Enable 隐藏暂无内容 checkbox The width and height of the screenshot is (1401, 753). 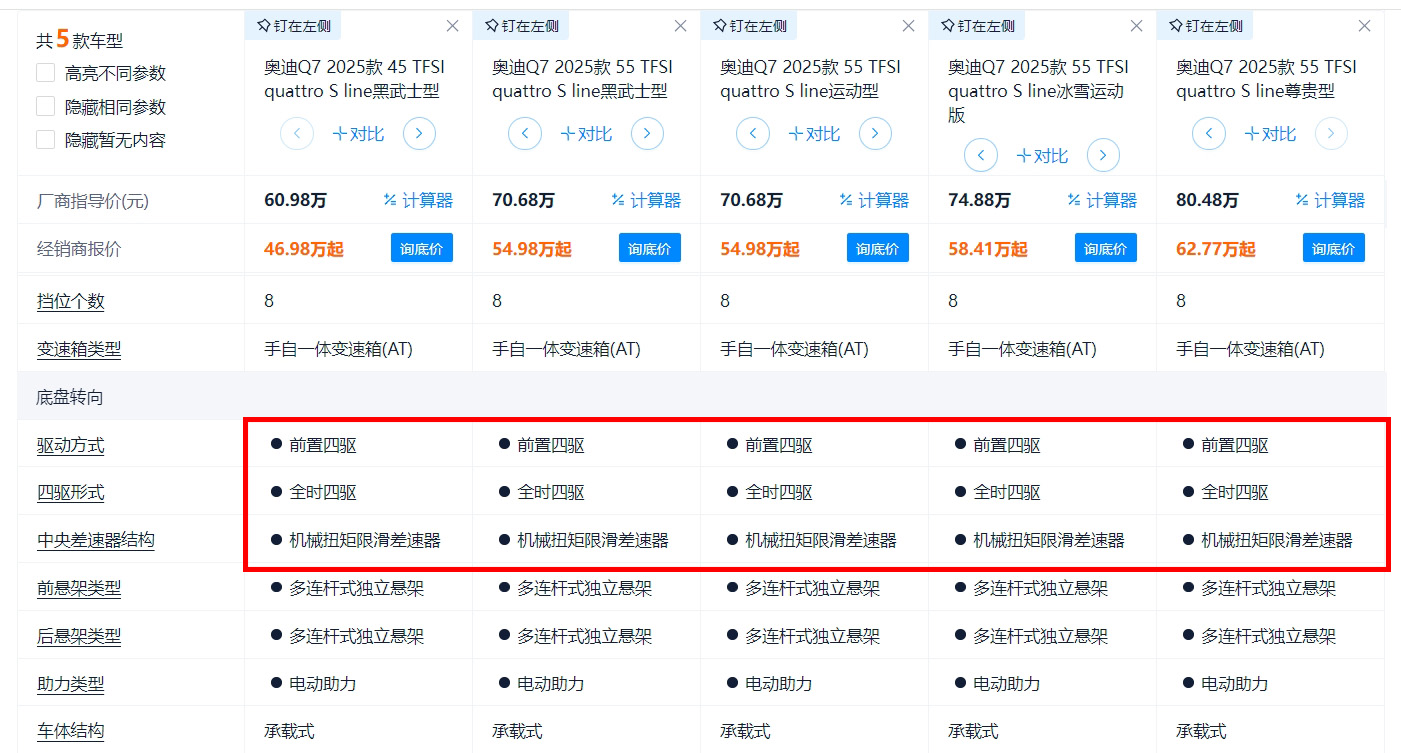click(x=45, y=140)
